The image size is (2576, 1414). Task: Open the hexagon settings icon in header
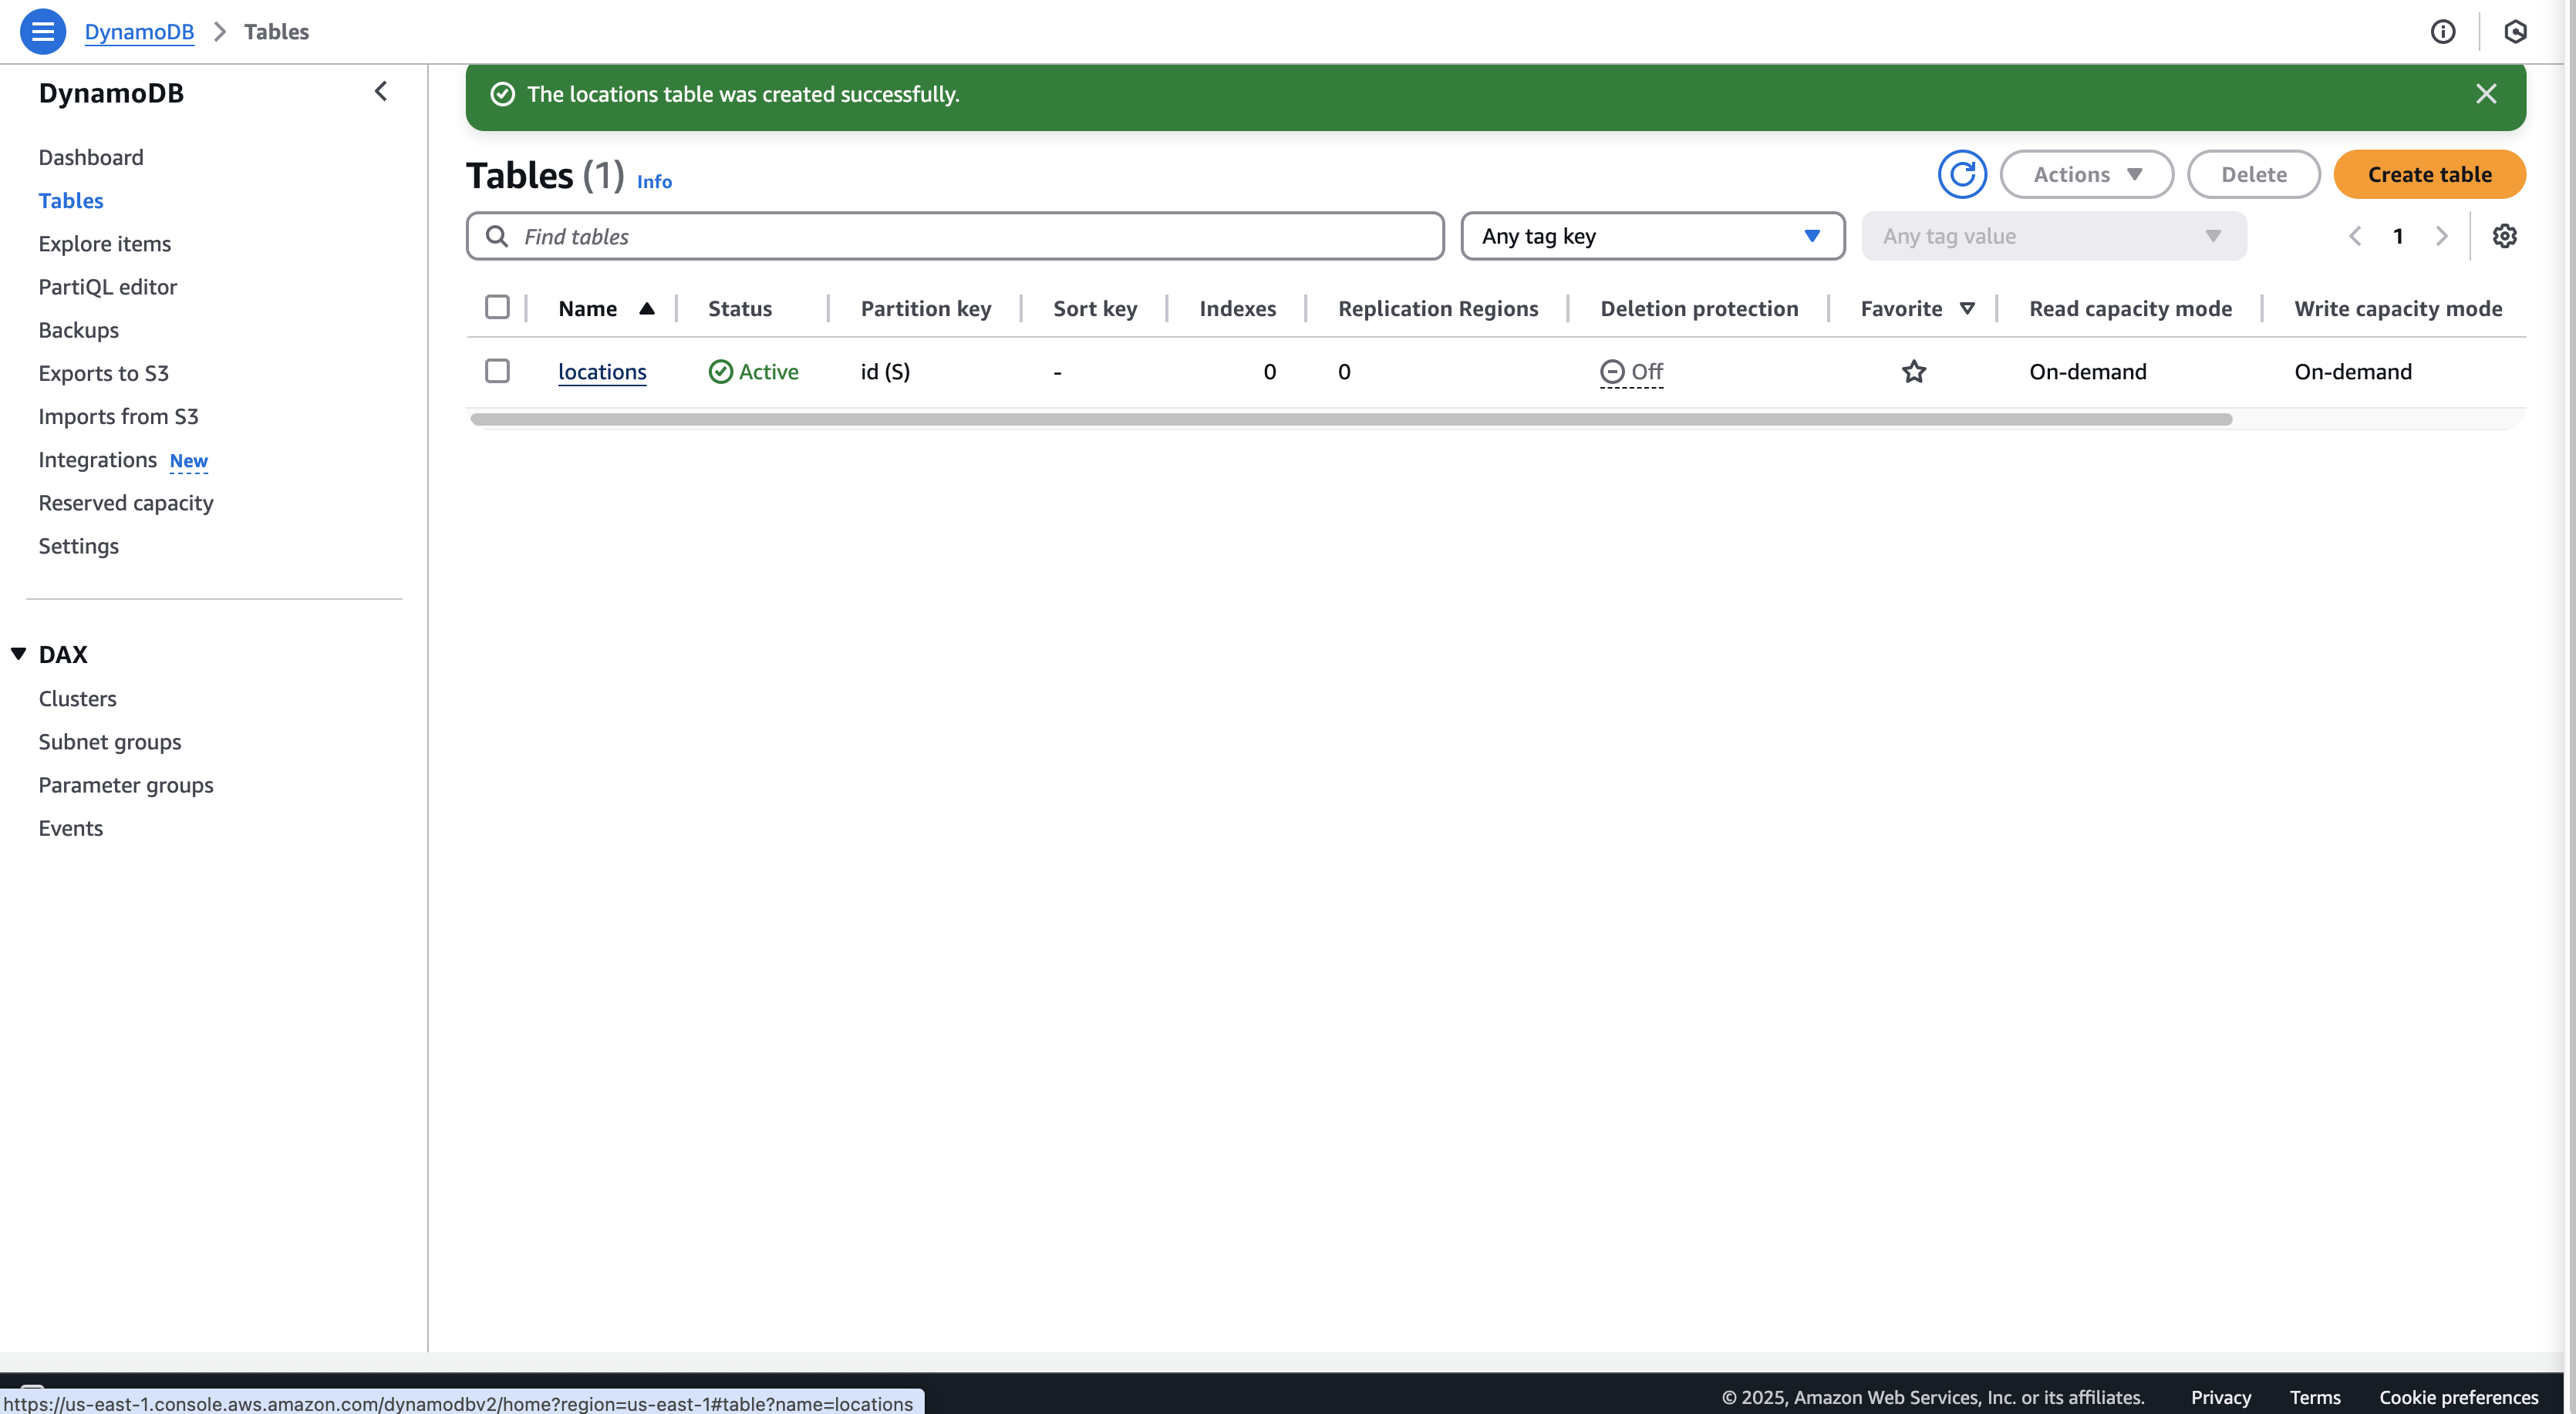coord(2515,32)
